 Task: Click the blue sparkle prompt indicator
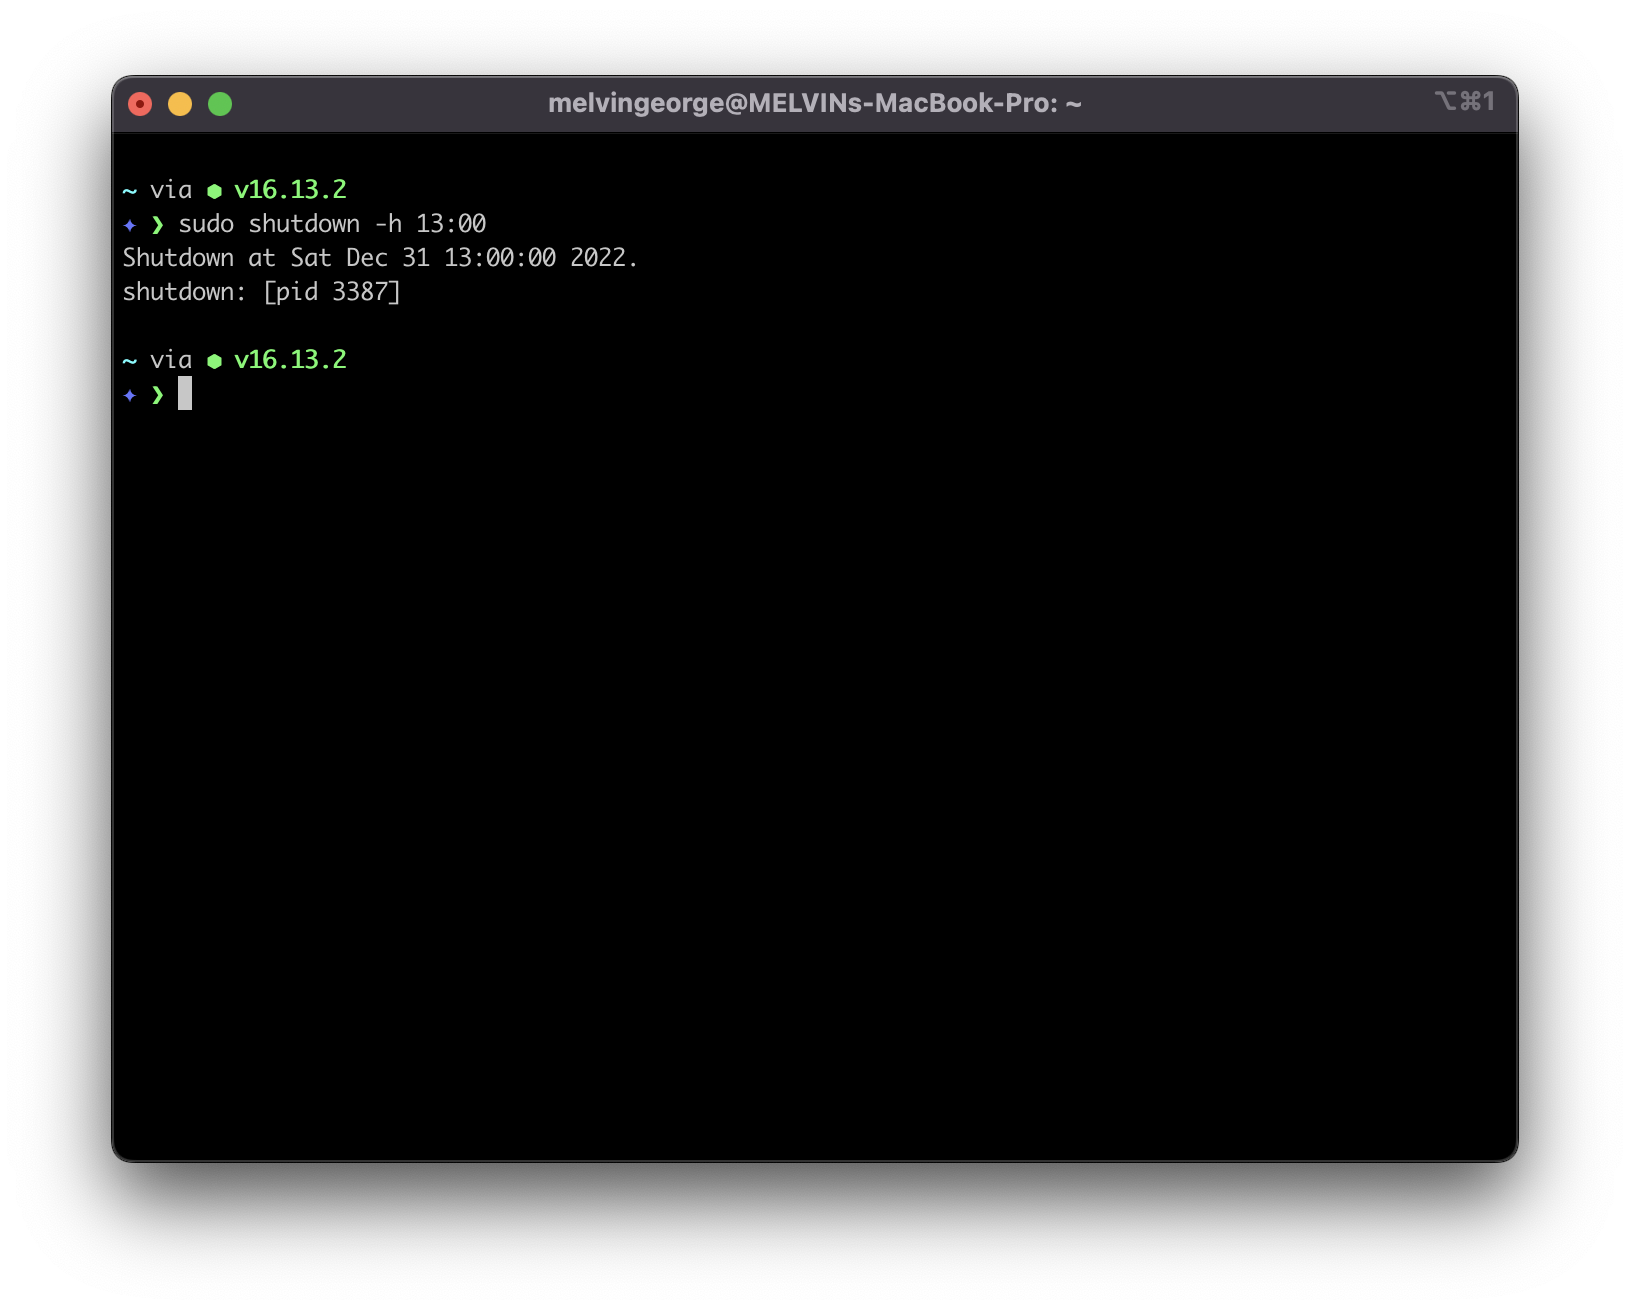(130, 225)
